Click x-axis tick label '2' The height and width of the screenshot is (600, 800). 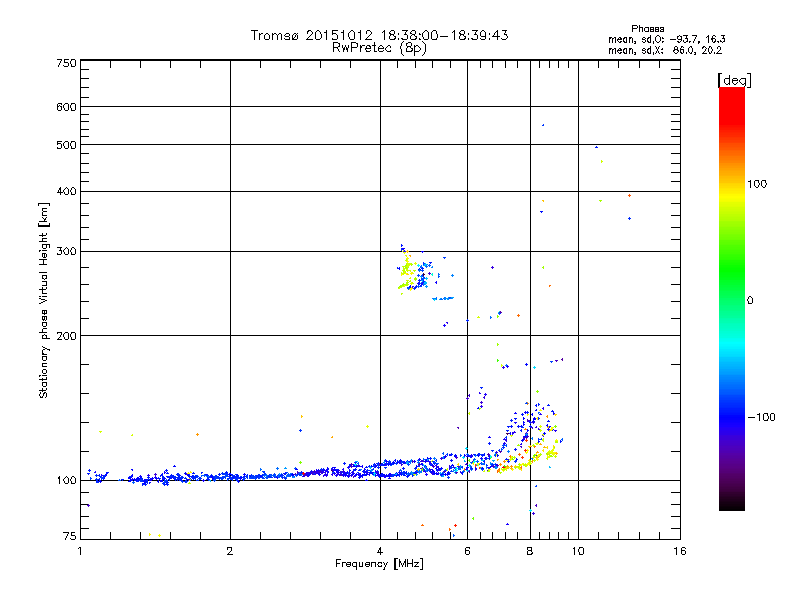230,551
